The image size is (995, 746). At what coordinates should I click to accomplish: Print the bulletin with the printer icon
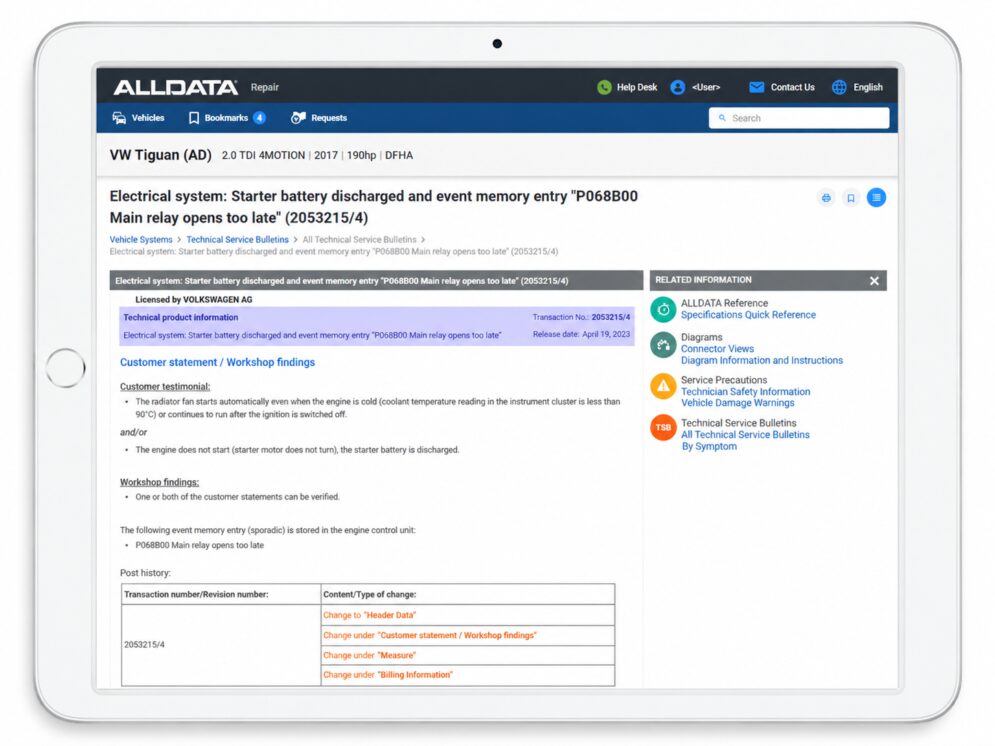pos(826,198)
